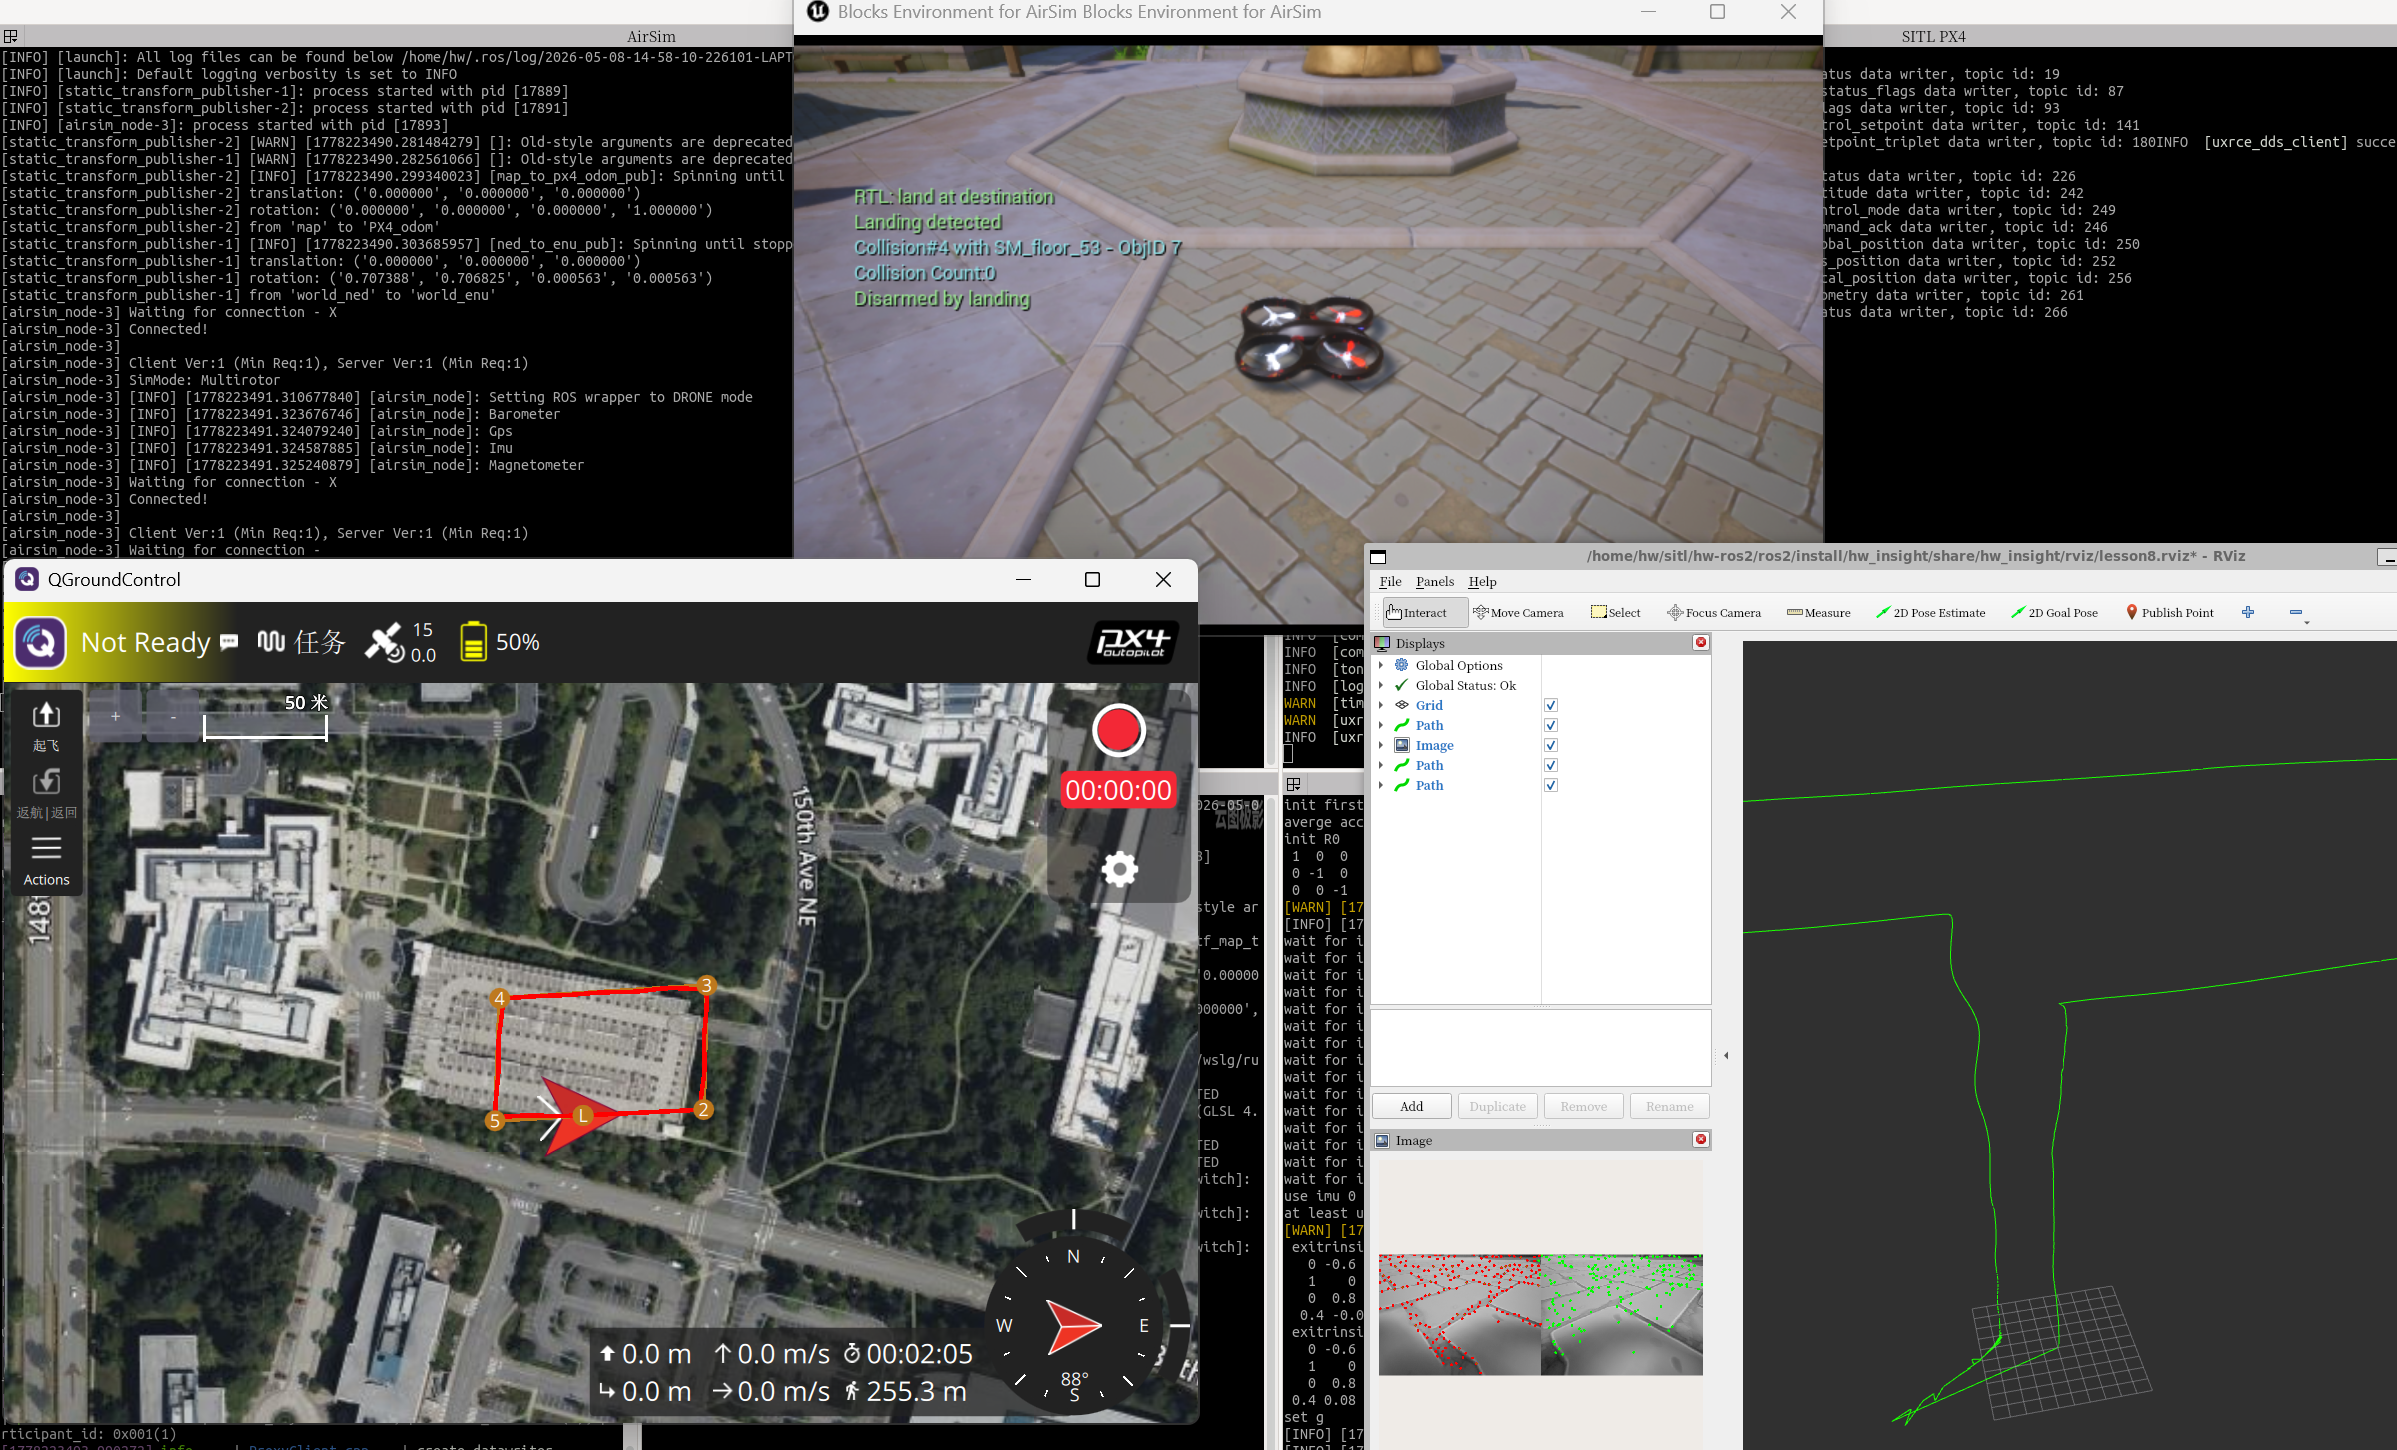The width and height of the screenshot is (2397, 1450).
Task: Open the blue minus remove-tool dropdown
Action: [2298, 613]
